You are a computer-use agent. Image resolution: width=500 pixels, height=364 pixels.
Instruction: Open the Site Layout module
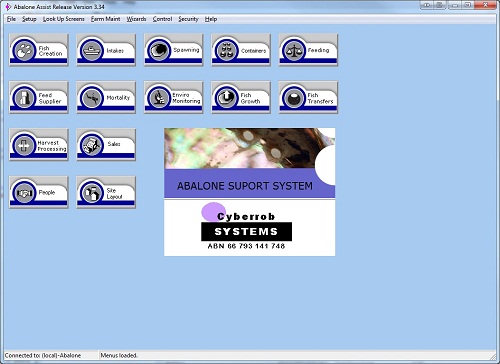click(106, 192)
